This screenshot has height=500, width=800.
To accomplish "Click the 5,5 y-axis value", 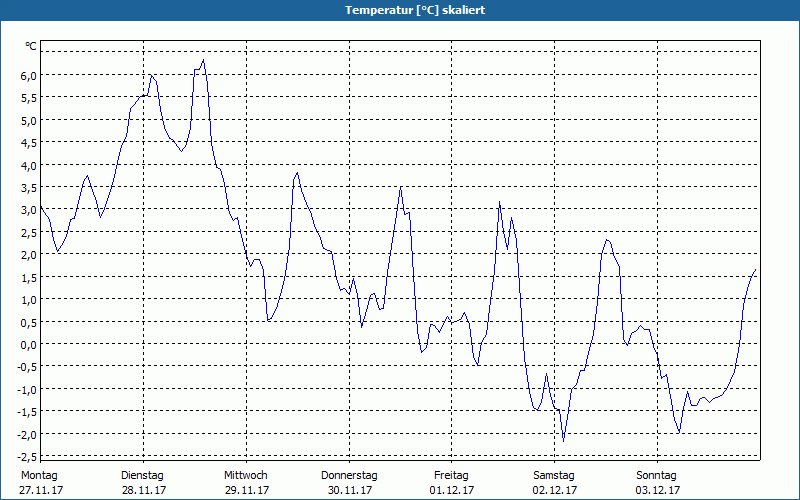I will [29, 98].
